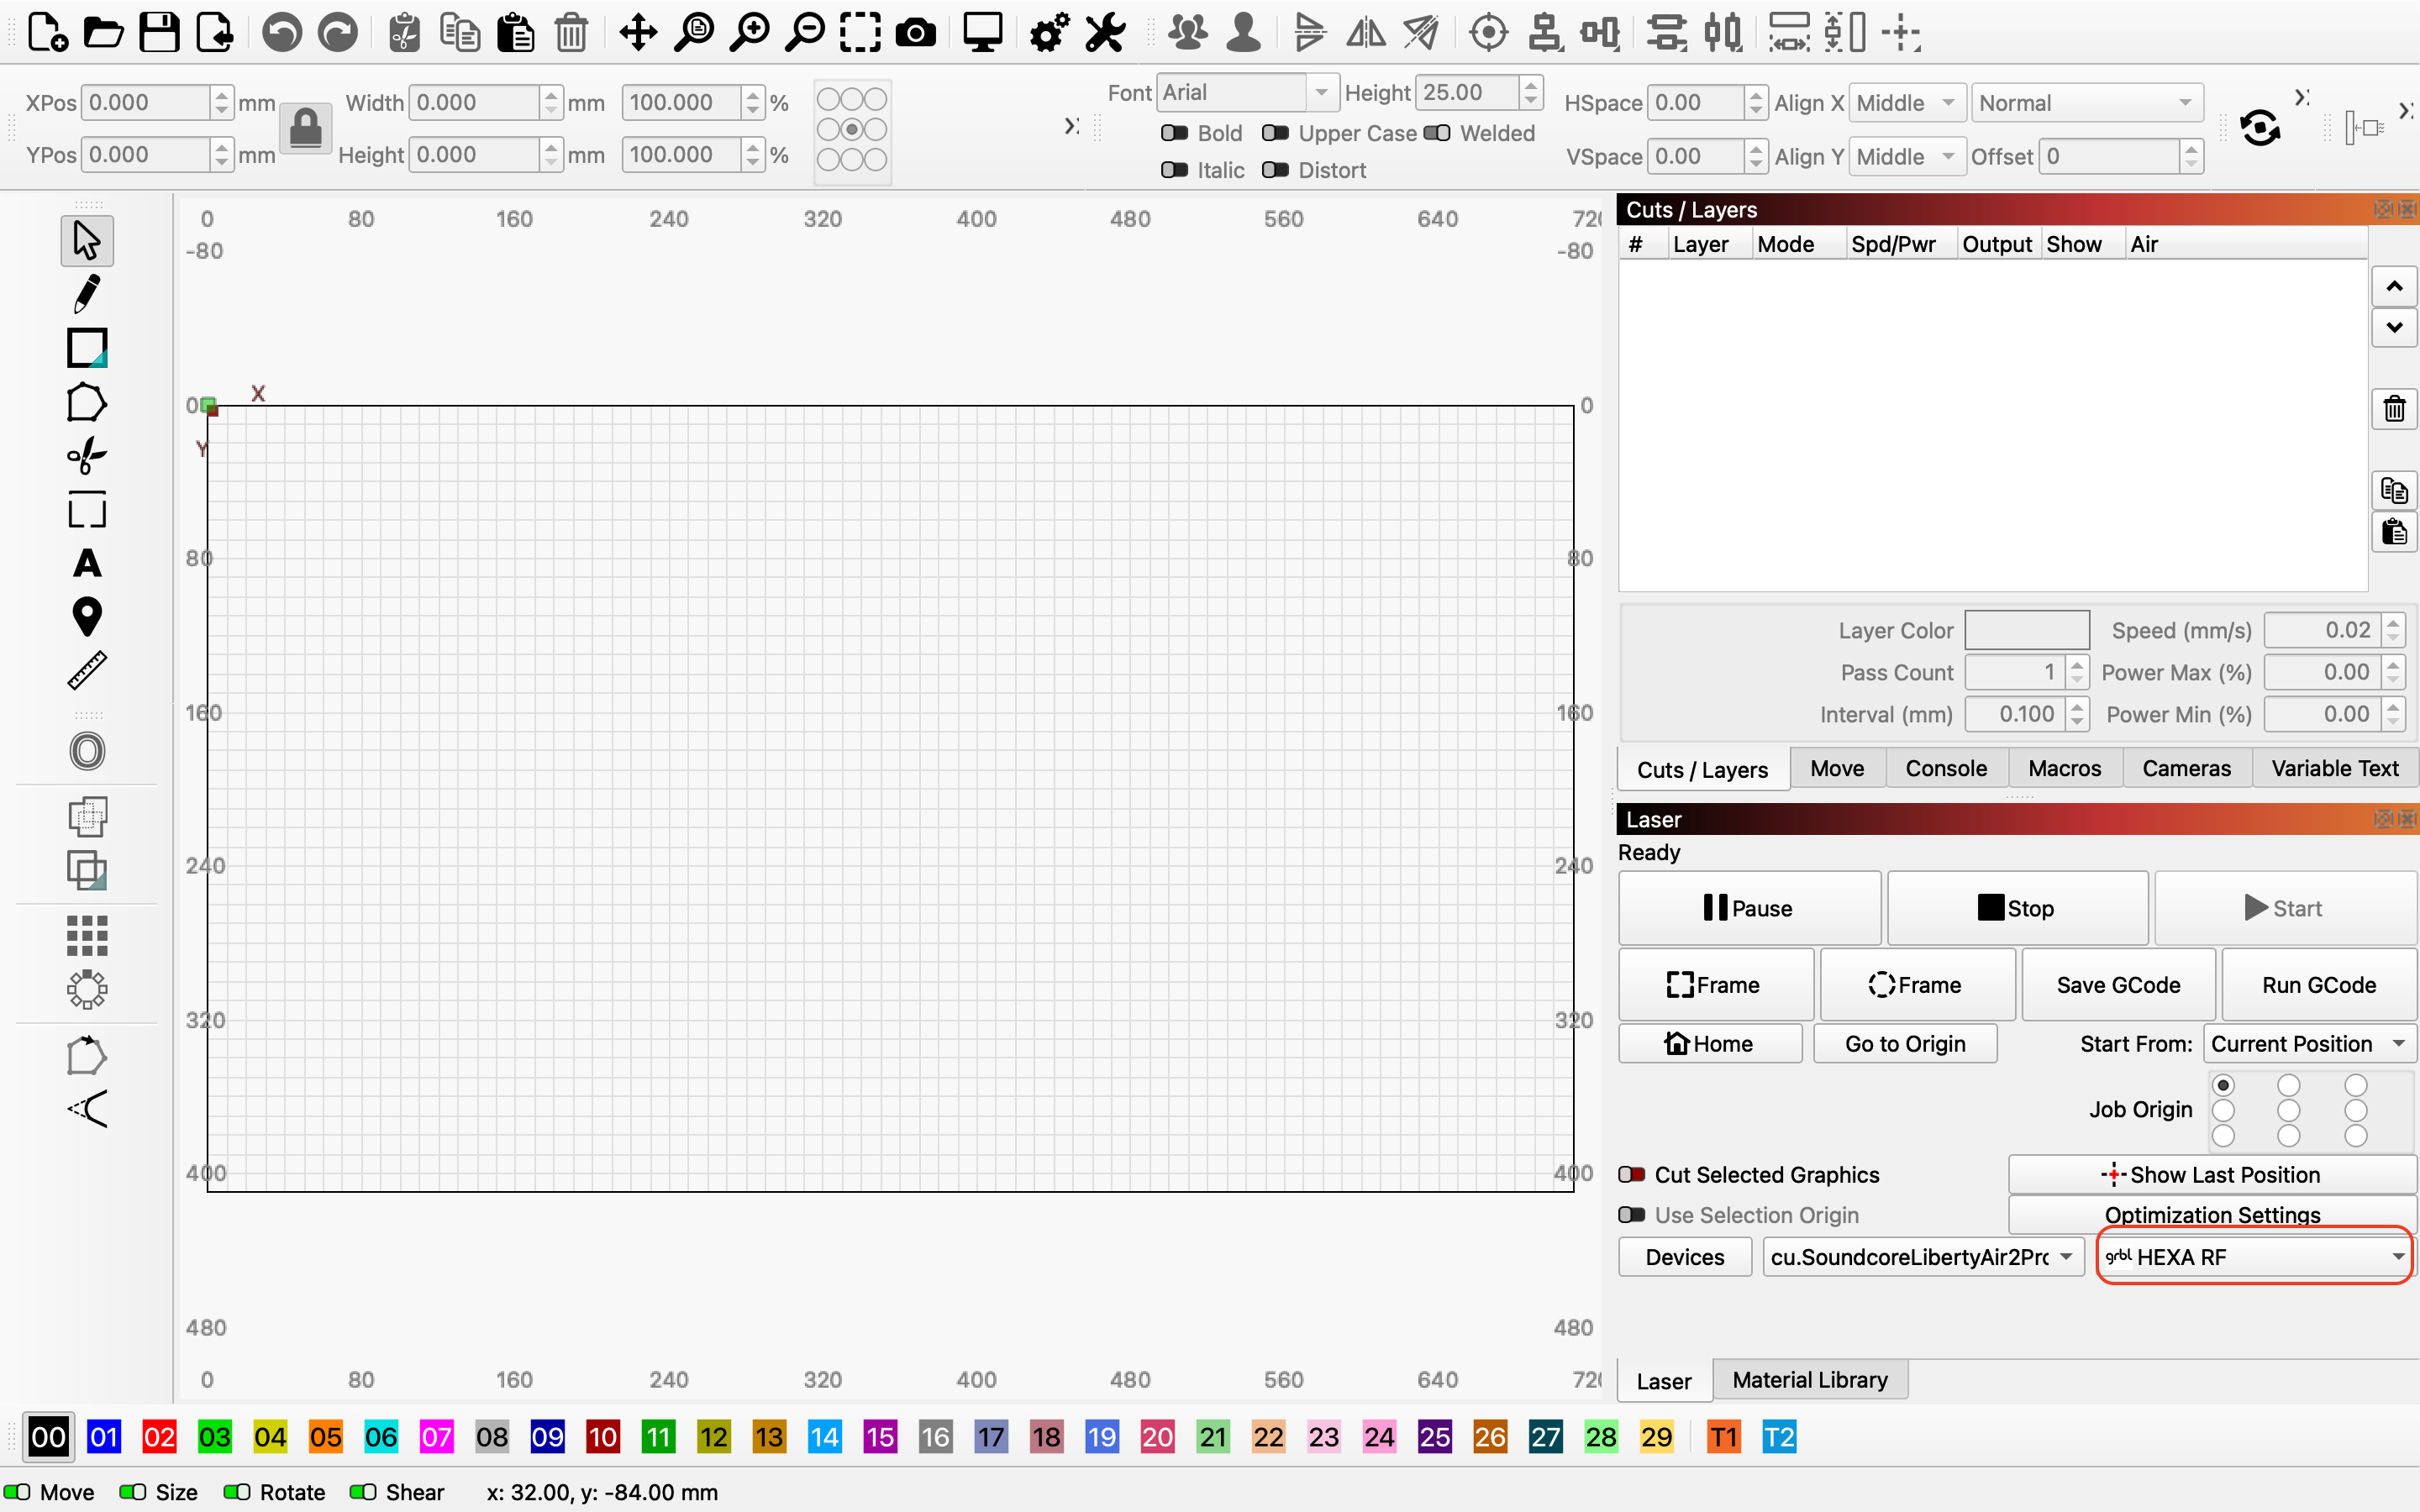2420x1512 pixels.
Task: Pick the red 02 layer color swatch
Action: 159,1437
